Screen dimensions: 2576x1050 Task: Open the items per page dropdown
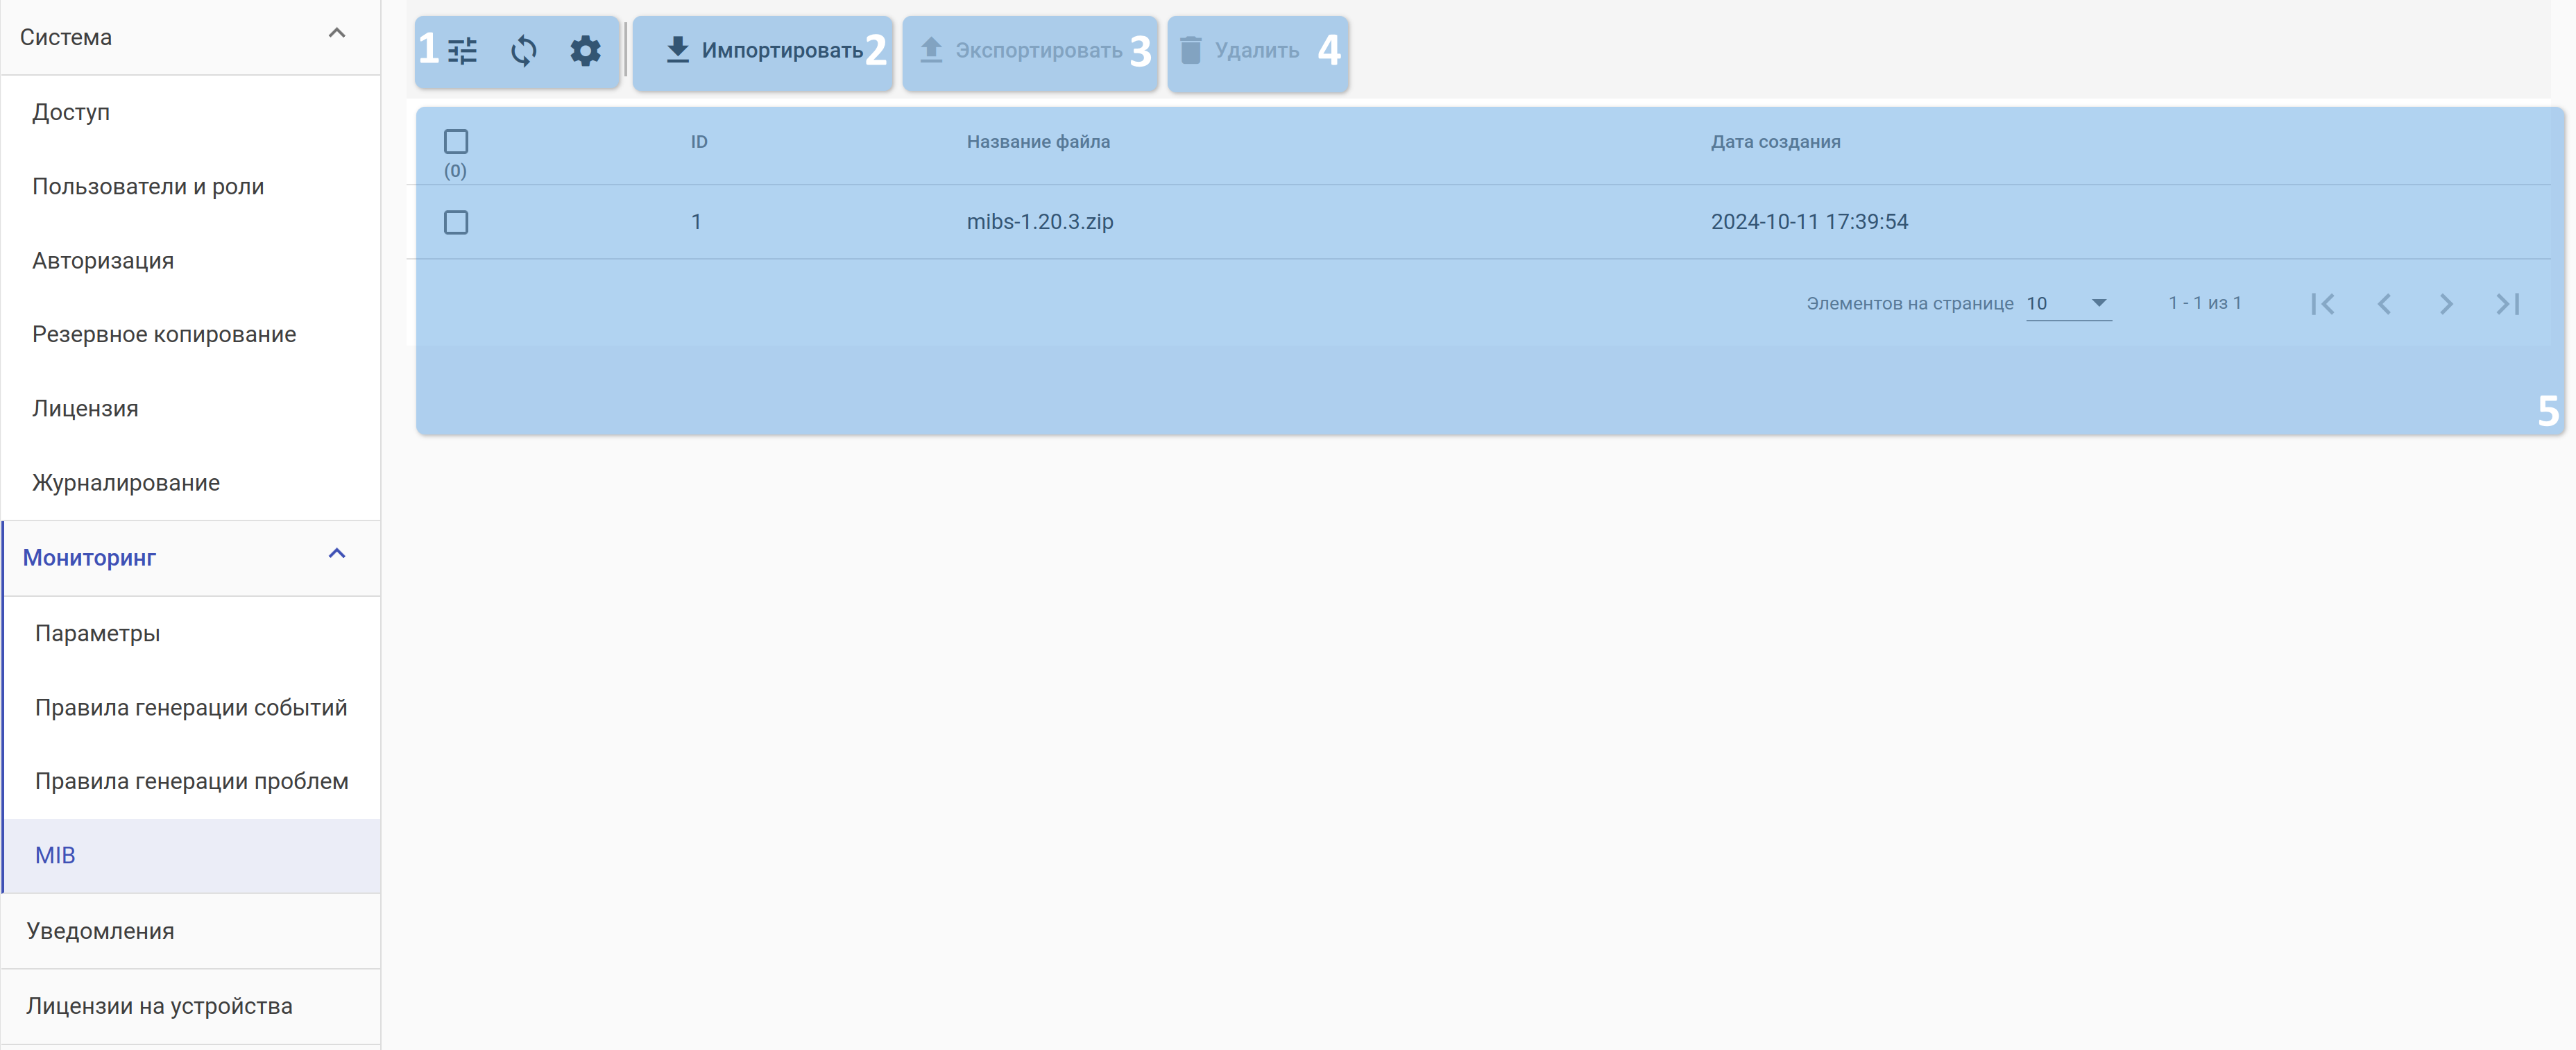pos(2068,303)
